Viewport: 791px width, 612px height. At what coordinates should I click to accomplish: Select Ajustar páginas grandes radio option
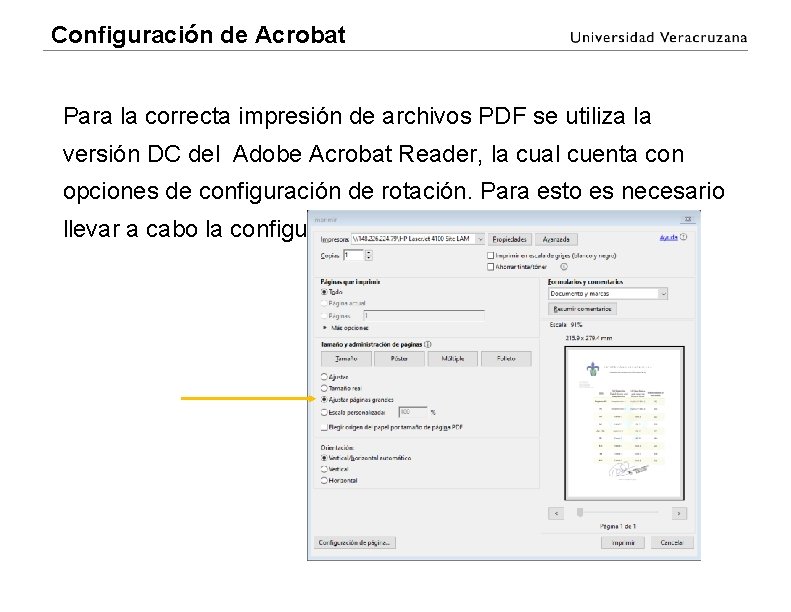coord(324,400)
